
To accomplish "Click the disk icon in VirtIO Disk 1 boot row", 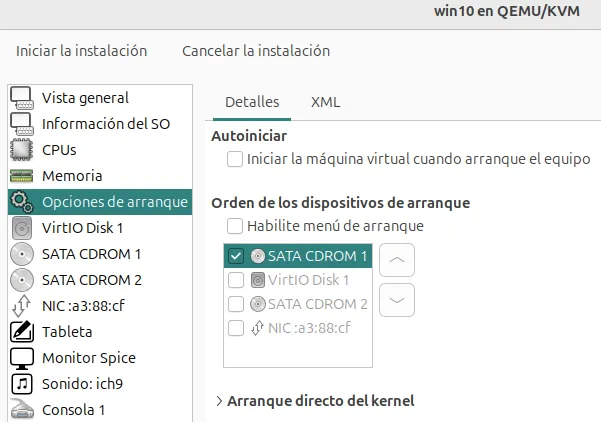I will click(x=258, y=280).
